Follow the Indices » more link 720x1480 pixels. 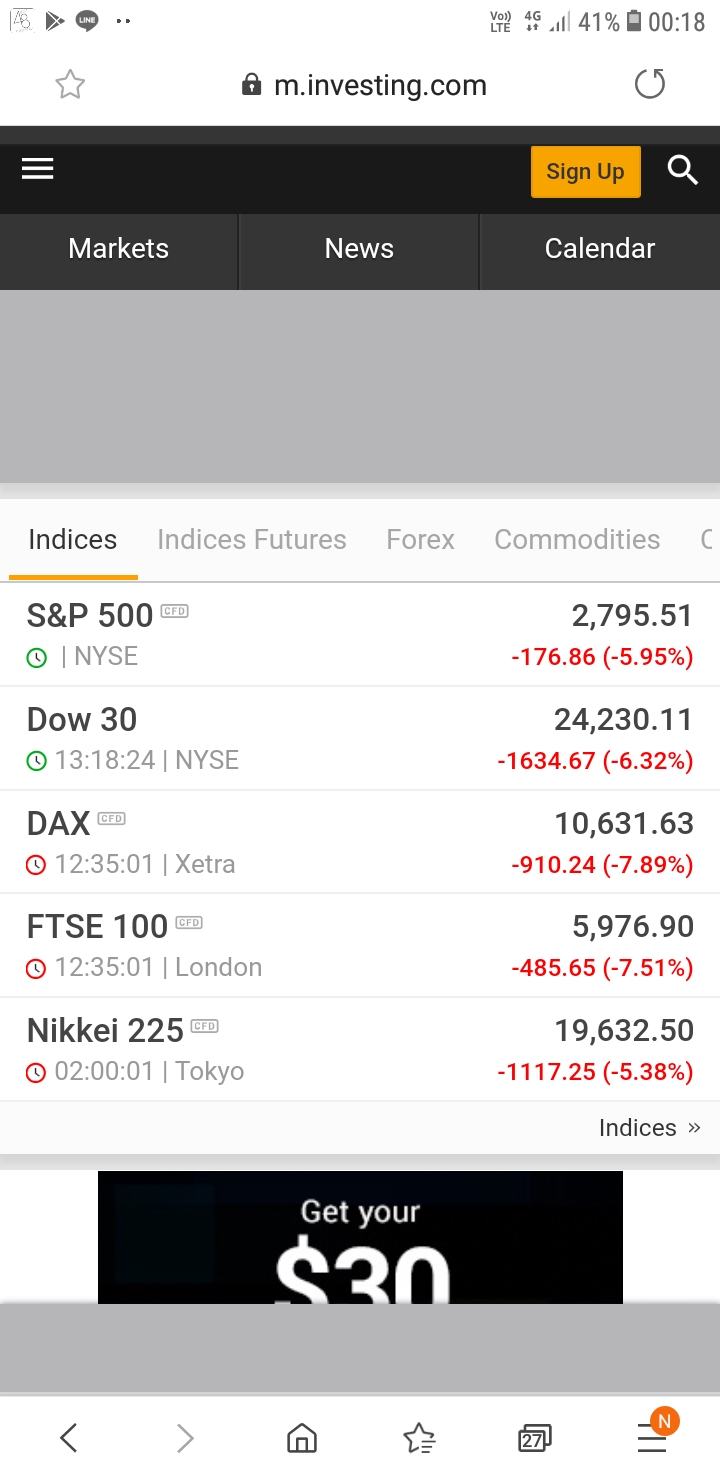click(x=650, y=1128)
